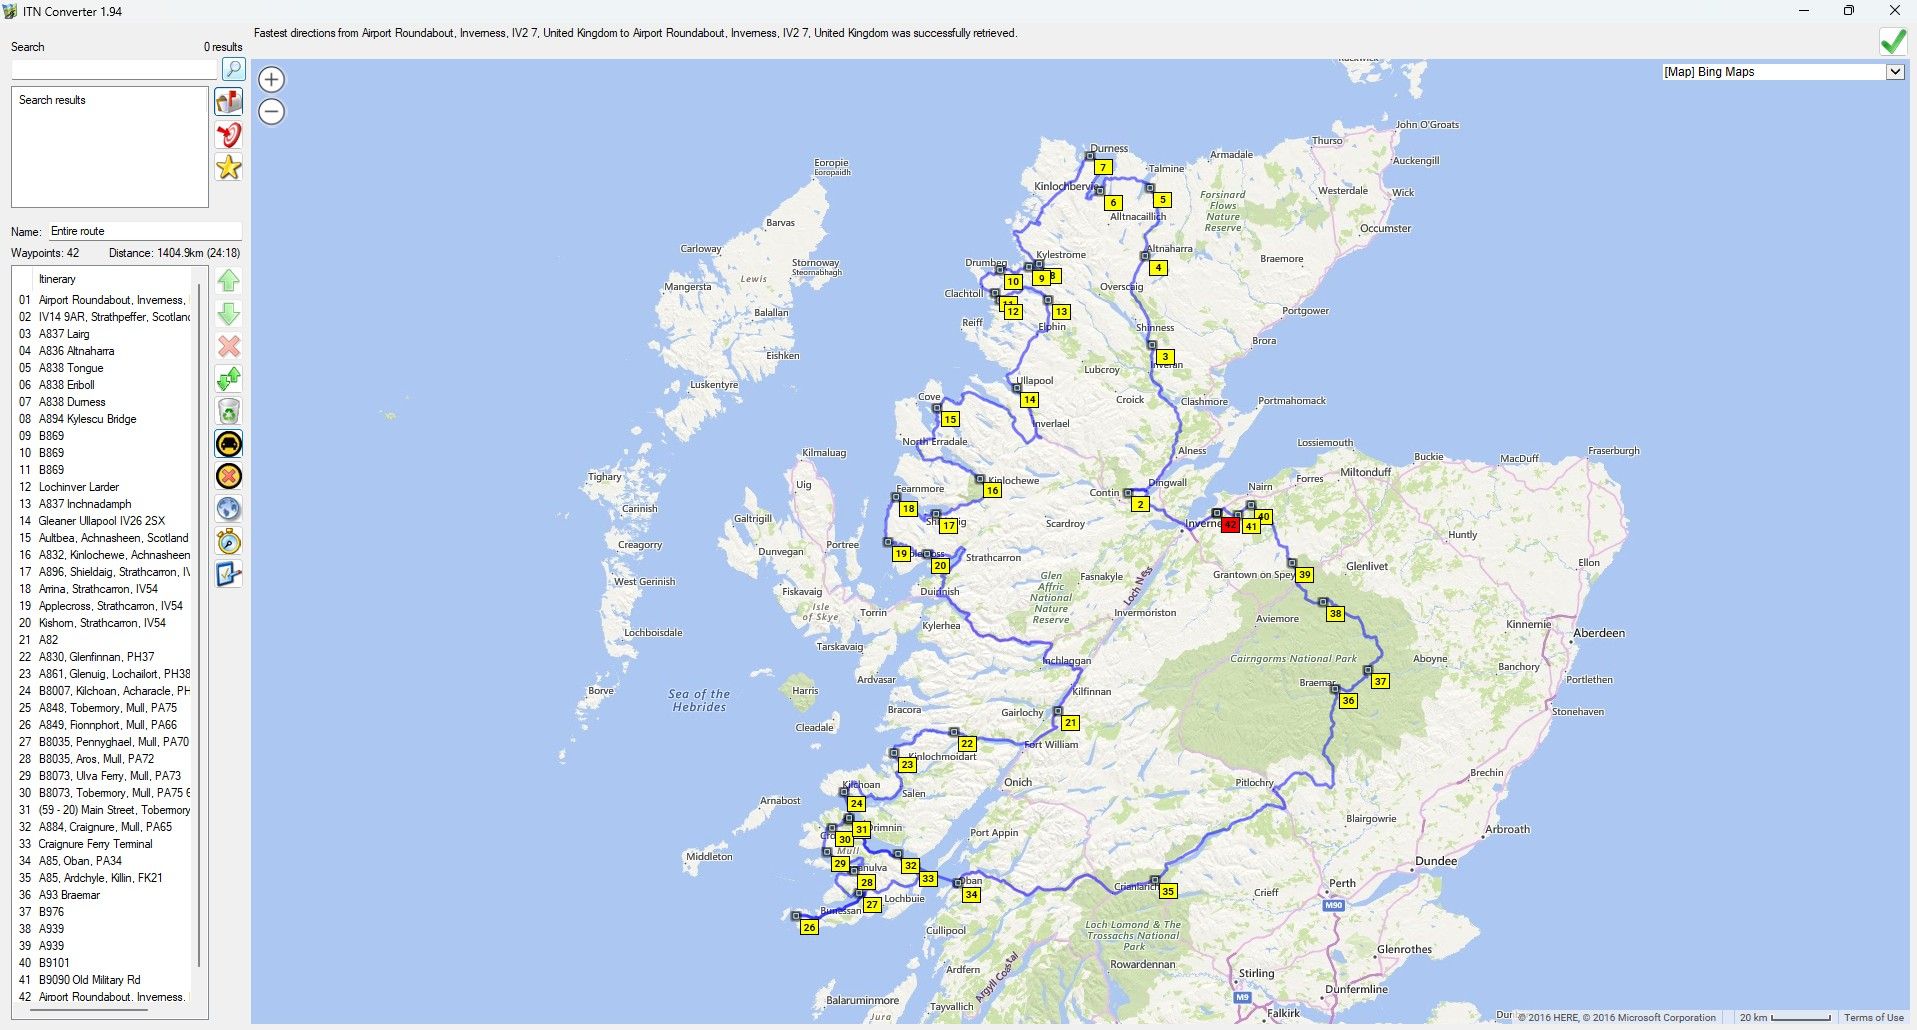The image size is (1917, 1030).
Task: Select itinerary item 33 Craignure Ferry Terminal
Action: pos(95,844)
